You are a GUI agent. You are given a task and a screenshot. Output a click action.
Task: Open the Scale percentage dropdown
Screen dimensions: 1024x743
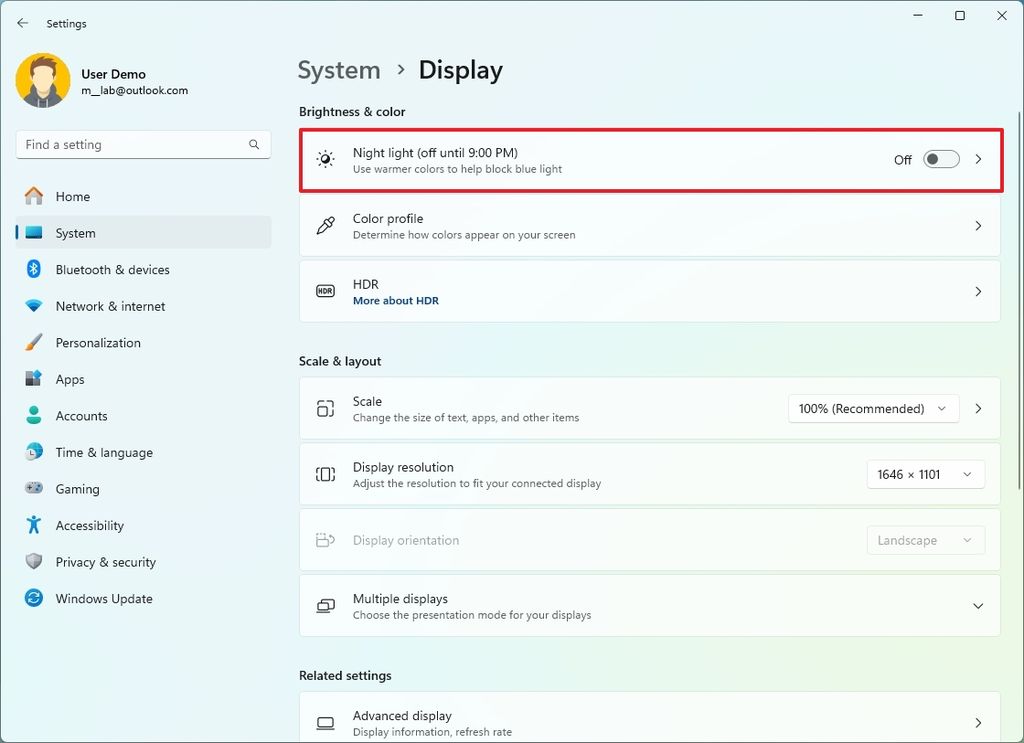click(x=874, y=409)
